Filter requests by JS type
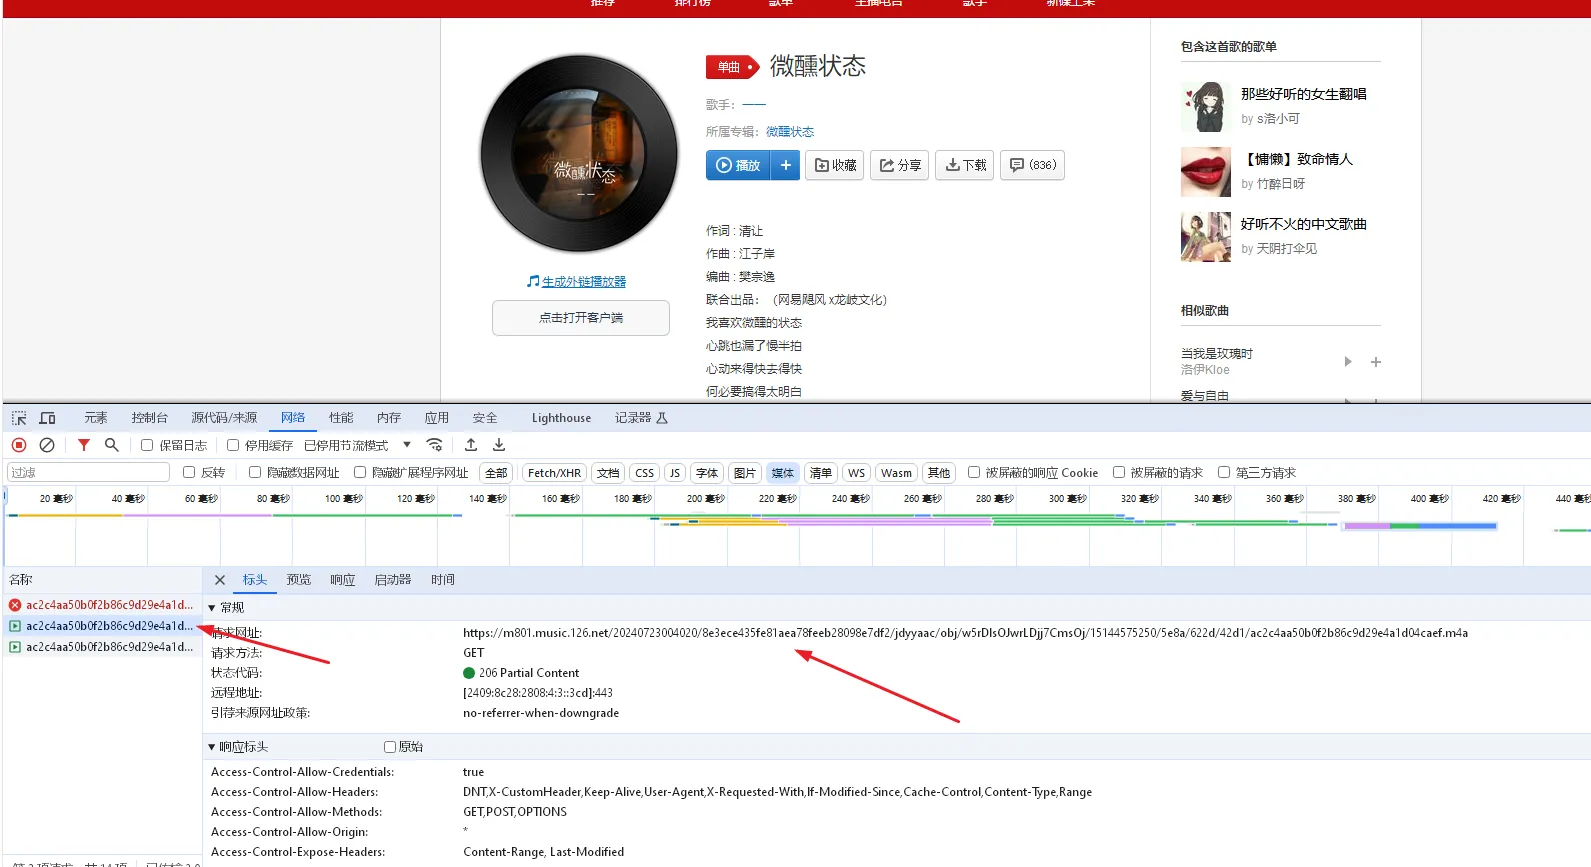Screen dimensions: 1591x867 tap(675, 473)
